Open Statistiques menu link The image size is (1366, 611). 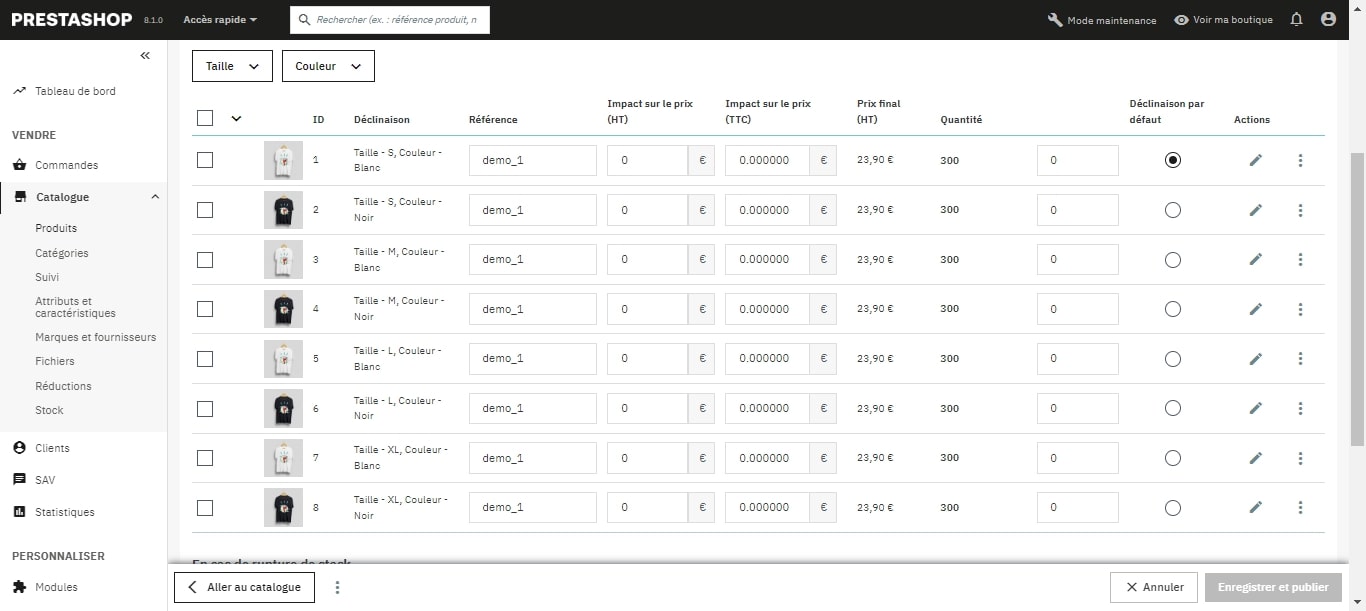pos(65,512)
